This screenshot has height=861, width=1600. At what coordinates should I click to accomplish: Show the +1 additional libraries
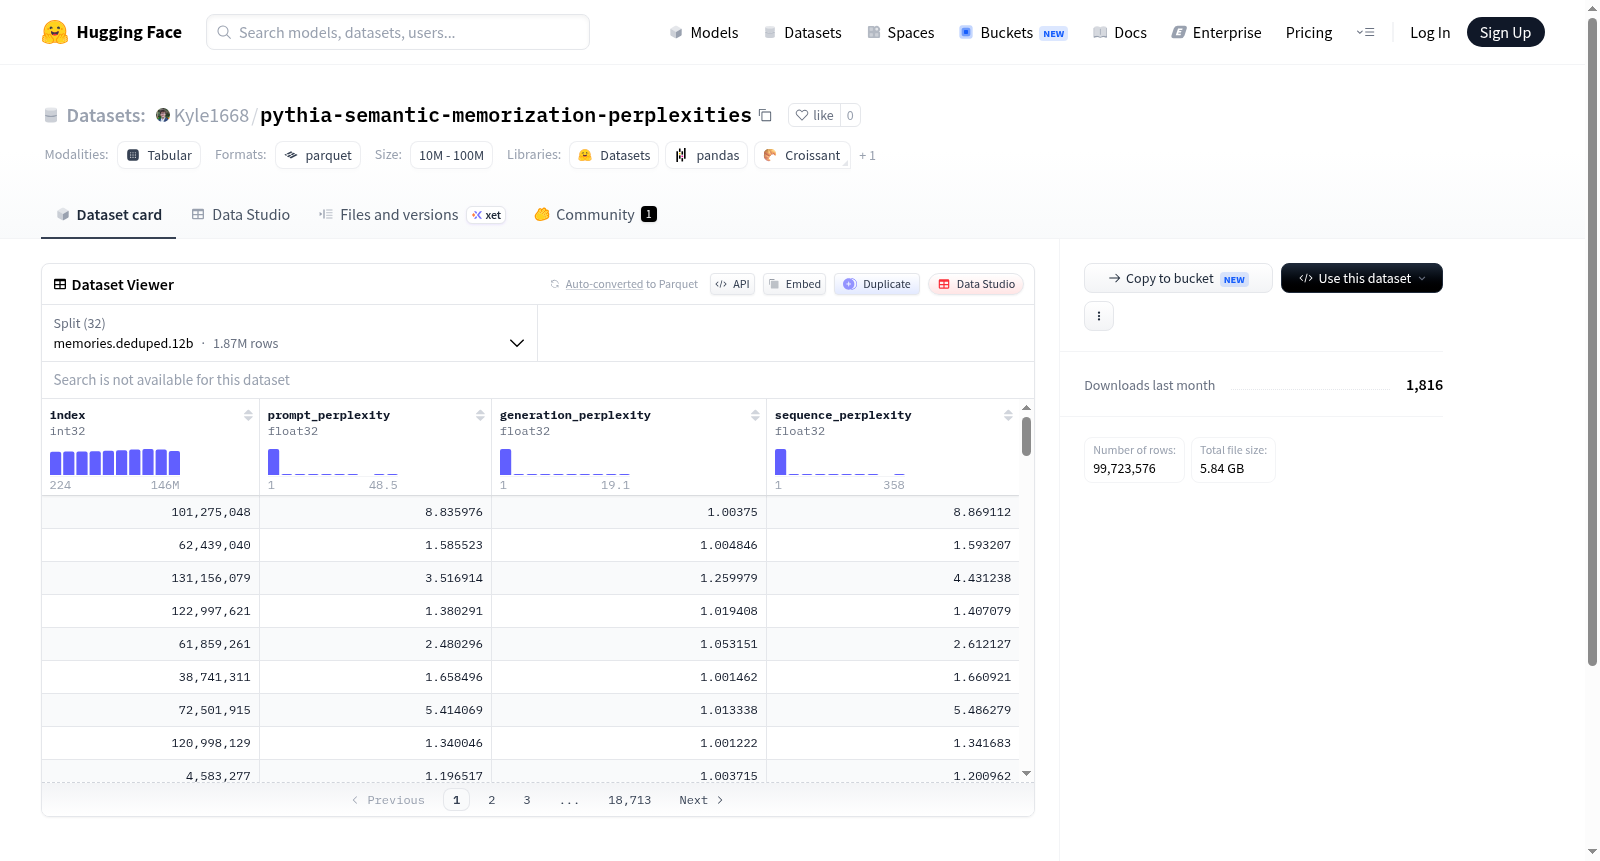[867, 156]
